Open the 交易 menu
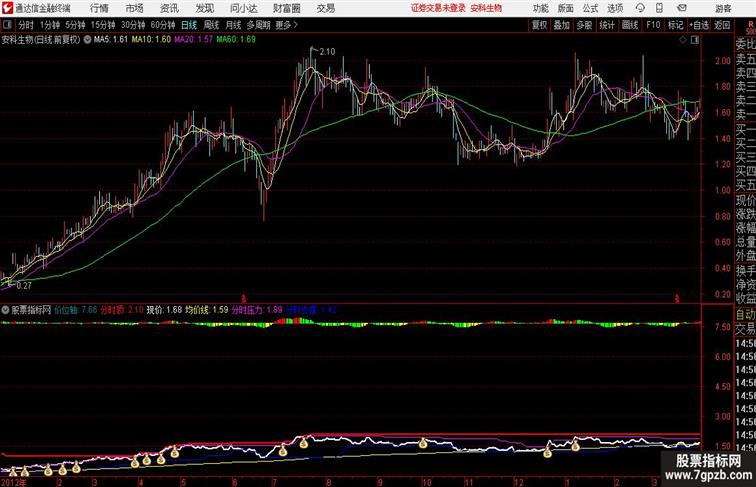This screenshot has height=487, width=756. coord(325,8)
